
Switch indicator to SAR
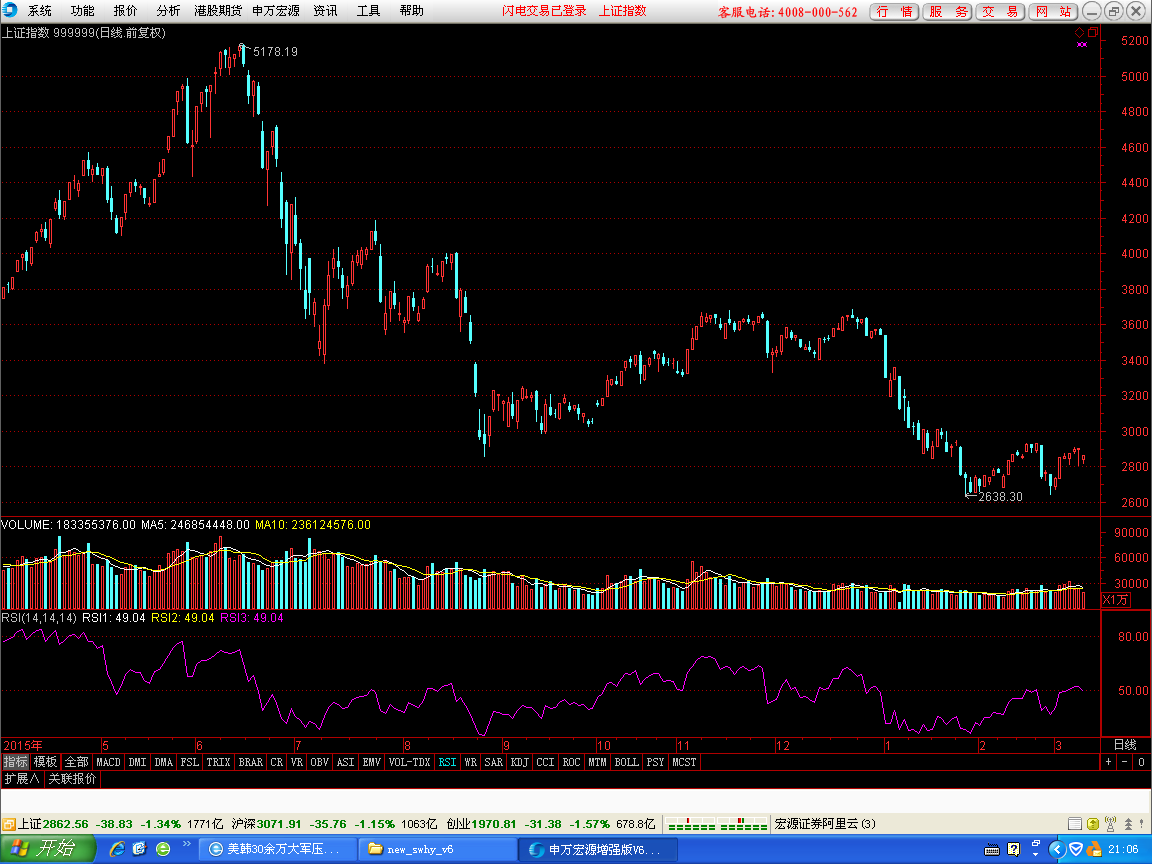(494, 762)
